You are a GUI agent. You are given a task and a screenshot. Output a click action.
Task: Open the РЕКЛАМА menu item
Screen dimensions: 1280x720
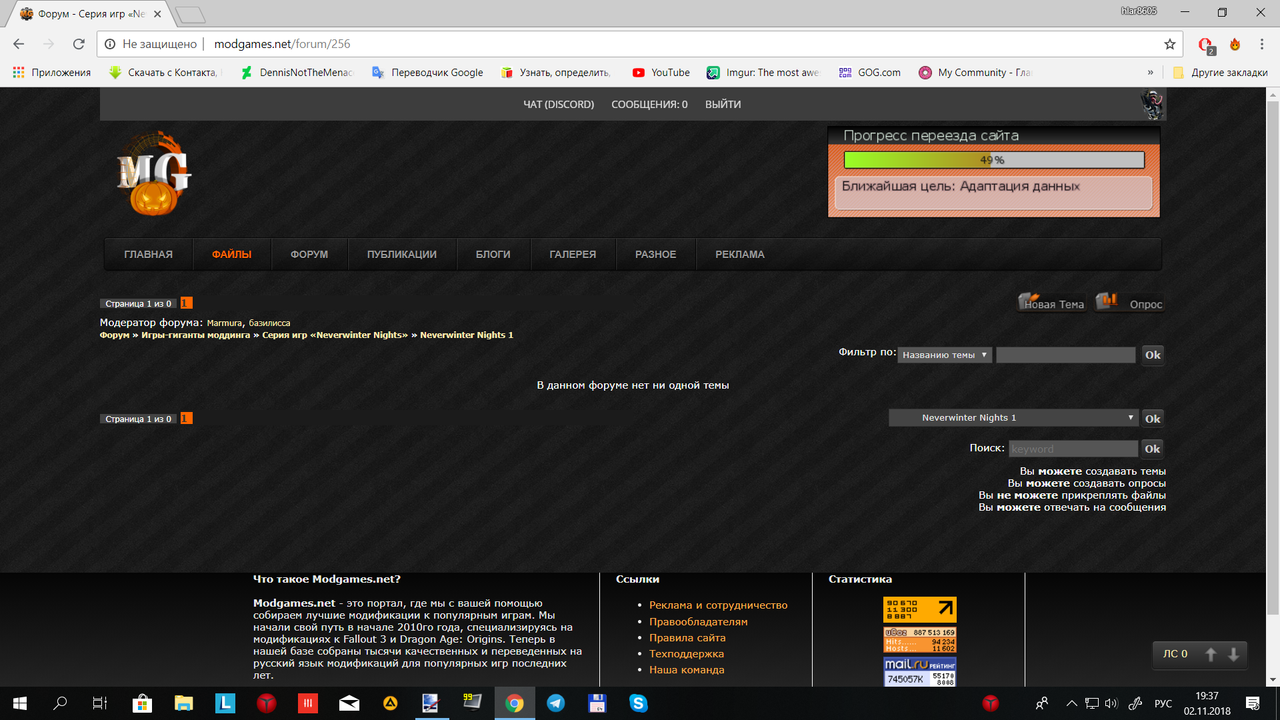pos(739,254)
